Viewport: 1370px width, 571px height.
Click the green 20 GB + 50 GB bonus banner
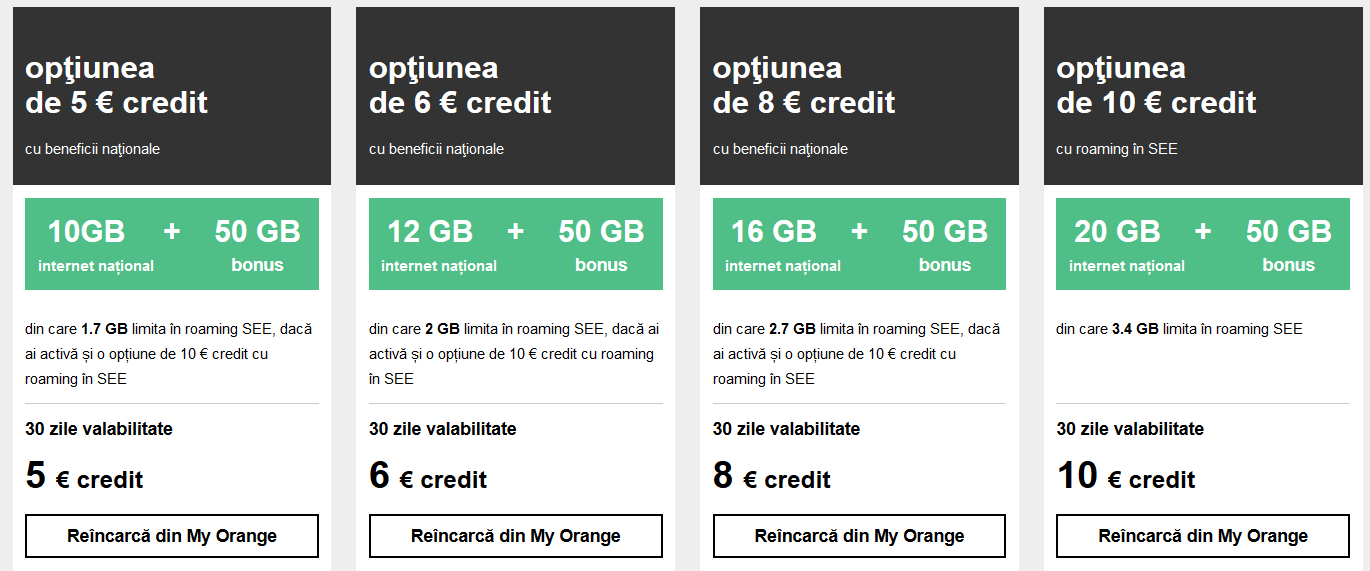click(x=1203, y=244)
